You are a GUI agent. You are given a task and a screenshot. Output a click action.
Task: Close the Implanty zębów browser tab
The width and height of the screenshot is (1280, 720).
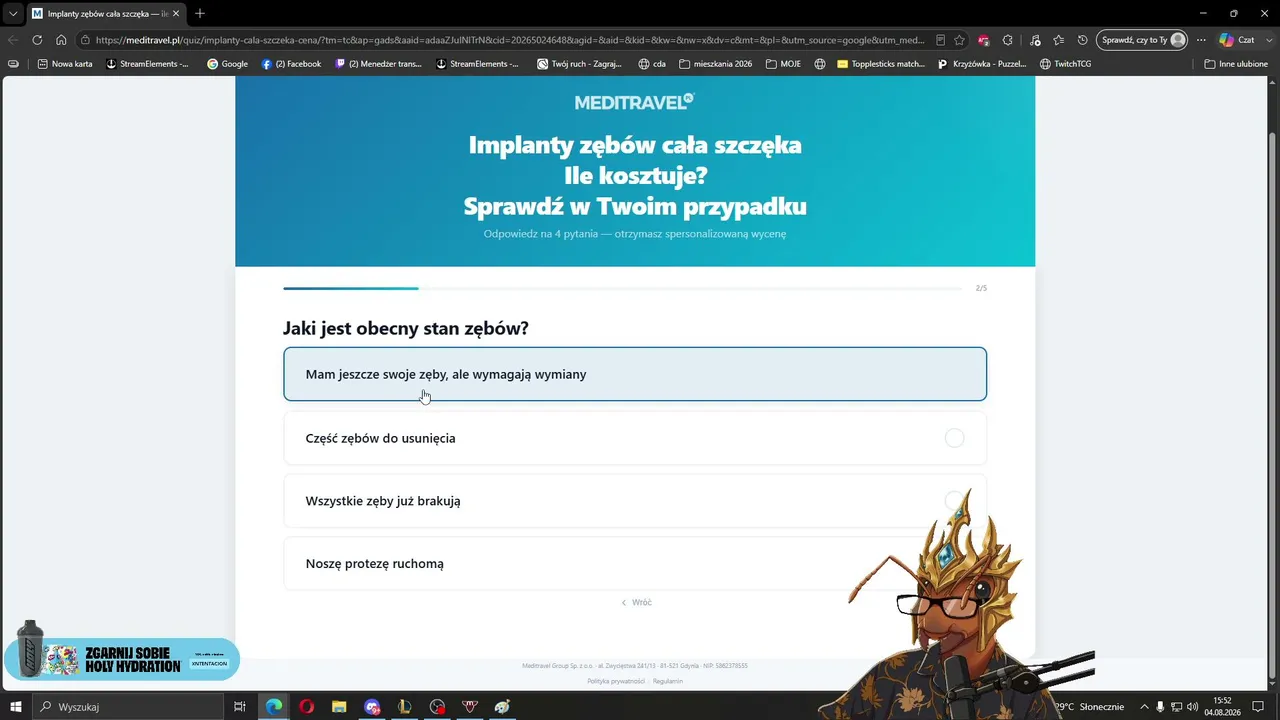[x=176, y=14]
